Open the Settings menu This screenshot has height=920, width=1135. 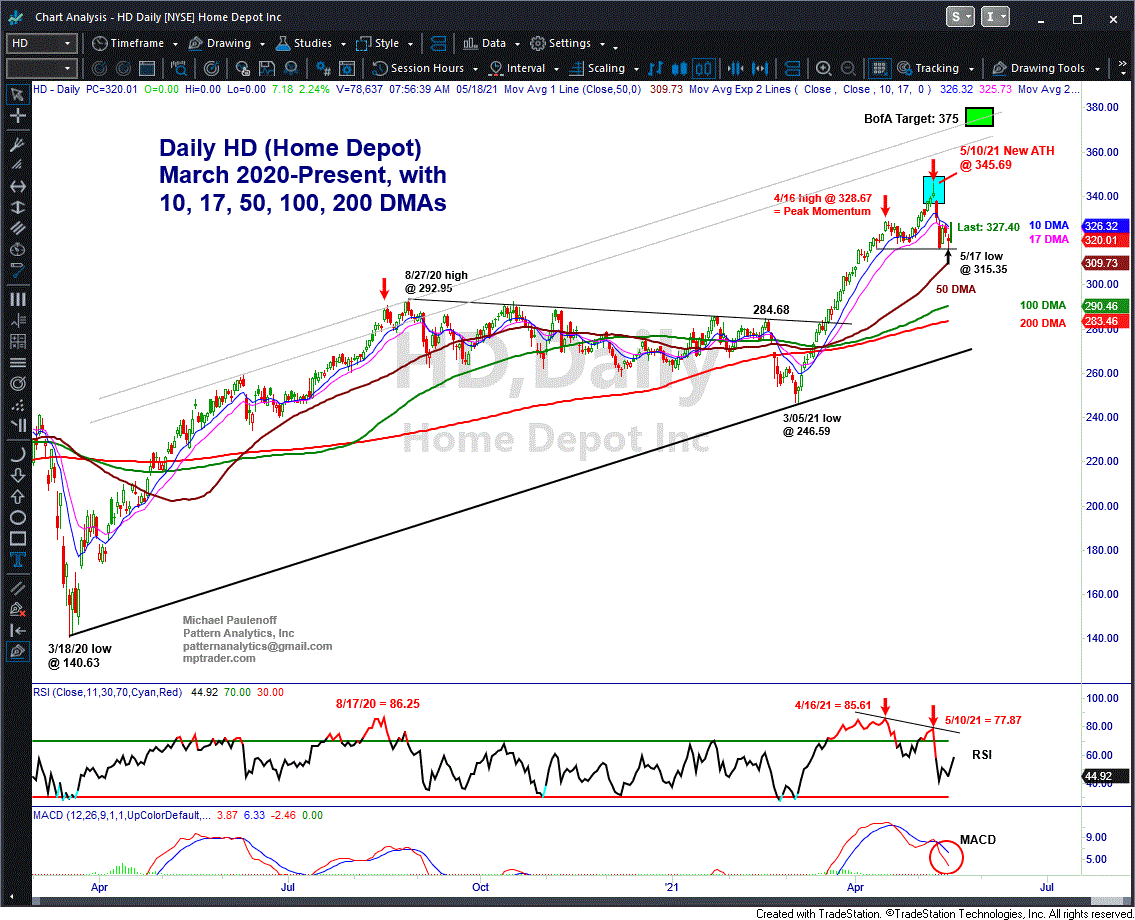coord(568,43)
